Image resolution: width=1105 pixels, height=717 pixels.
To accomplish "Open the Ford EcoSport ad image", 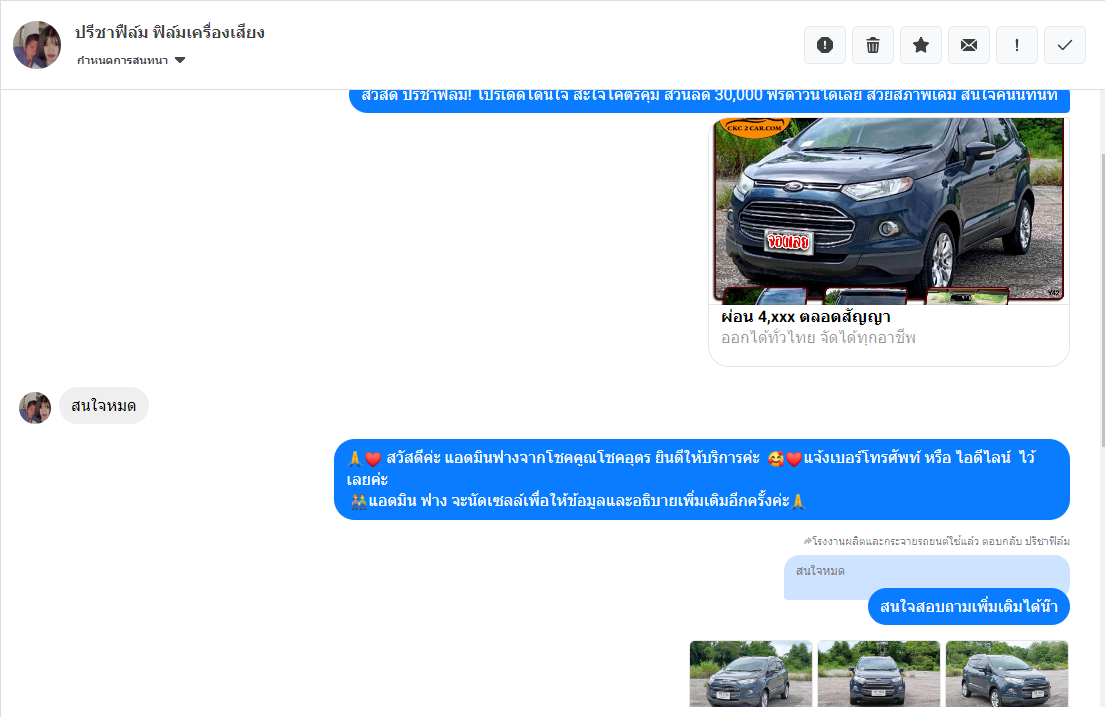I will click(889, 211).
